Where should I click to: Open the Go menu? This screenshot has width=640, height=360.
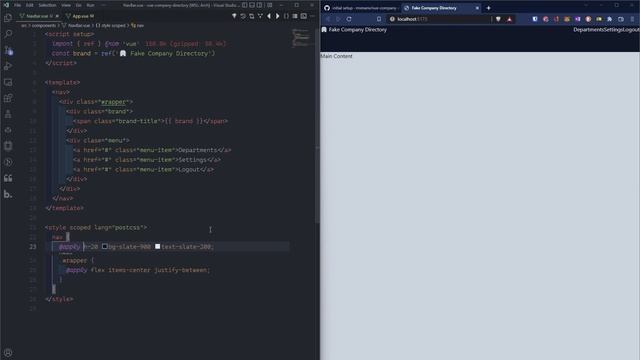click(x=78, y=5)
